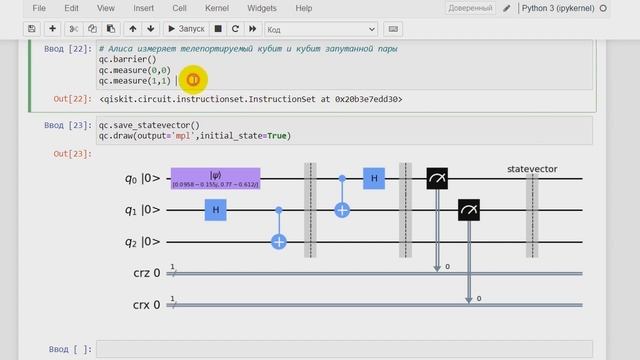The width and height of the screenshot is (640, 360).
Task: Click into code cell with qc.save_statevector()
Action: (x=344, y=131)
